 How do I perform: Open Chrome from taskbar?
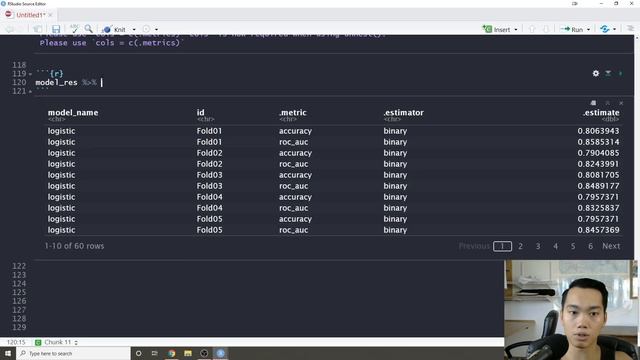(x=171, y=353)
